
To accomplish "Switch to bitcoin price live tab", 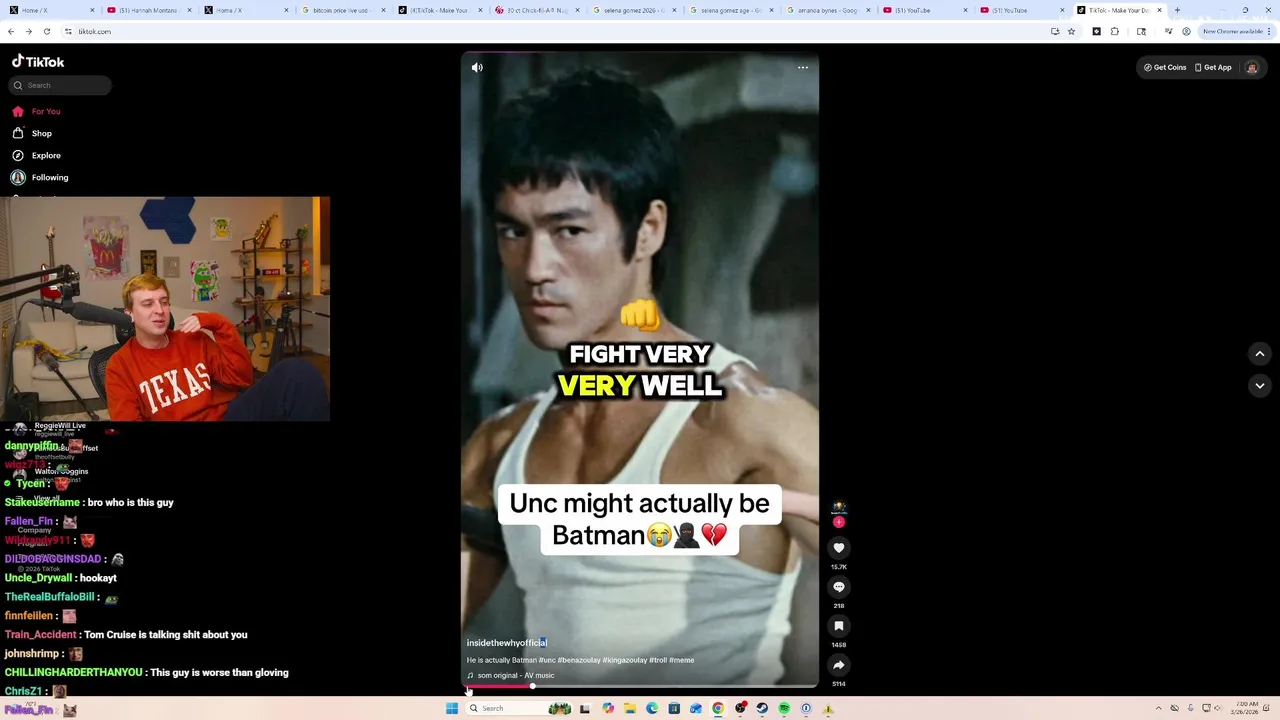I will 342,10.
